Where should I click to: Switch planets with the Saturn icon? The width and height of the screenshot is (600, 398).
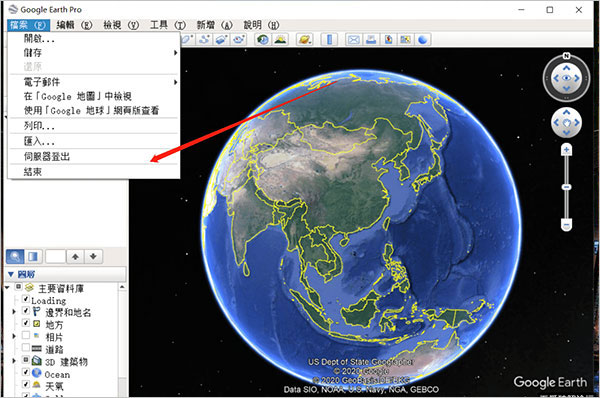pyautogui.click(x=305, y=39)
